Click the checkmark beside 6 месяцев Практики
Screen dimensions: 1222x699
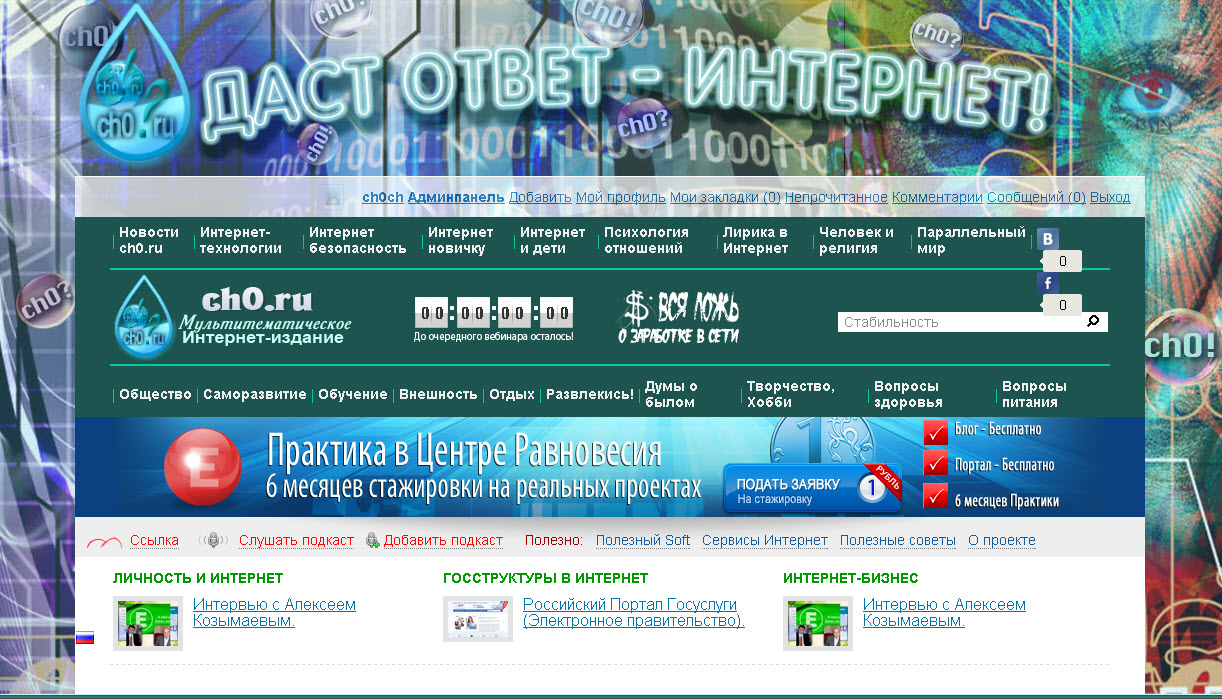pyautogui.click(x=935, y=496)
